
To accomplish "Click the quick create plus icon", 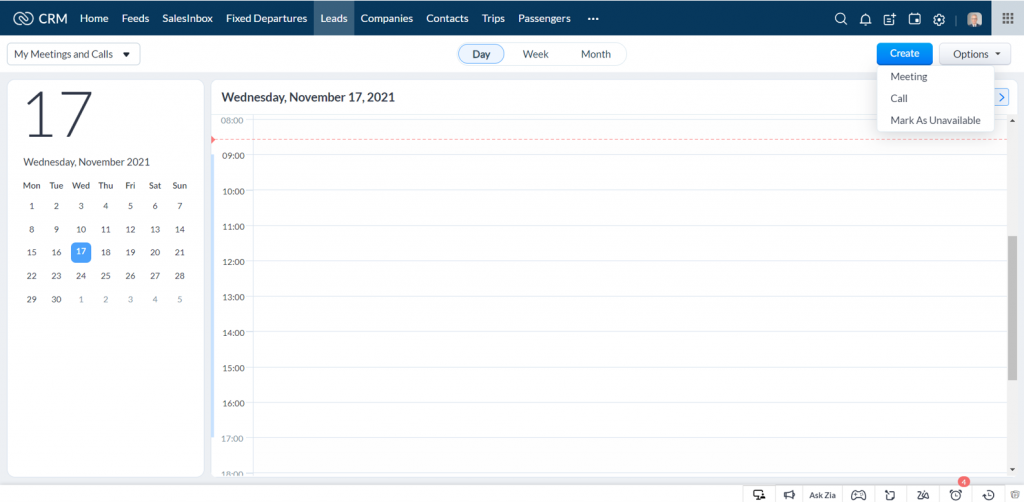I will [889, 19].
